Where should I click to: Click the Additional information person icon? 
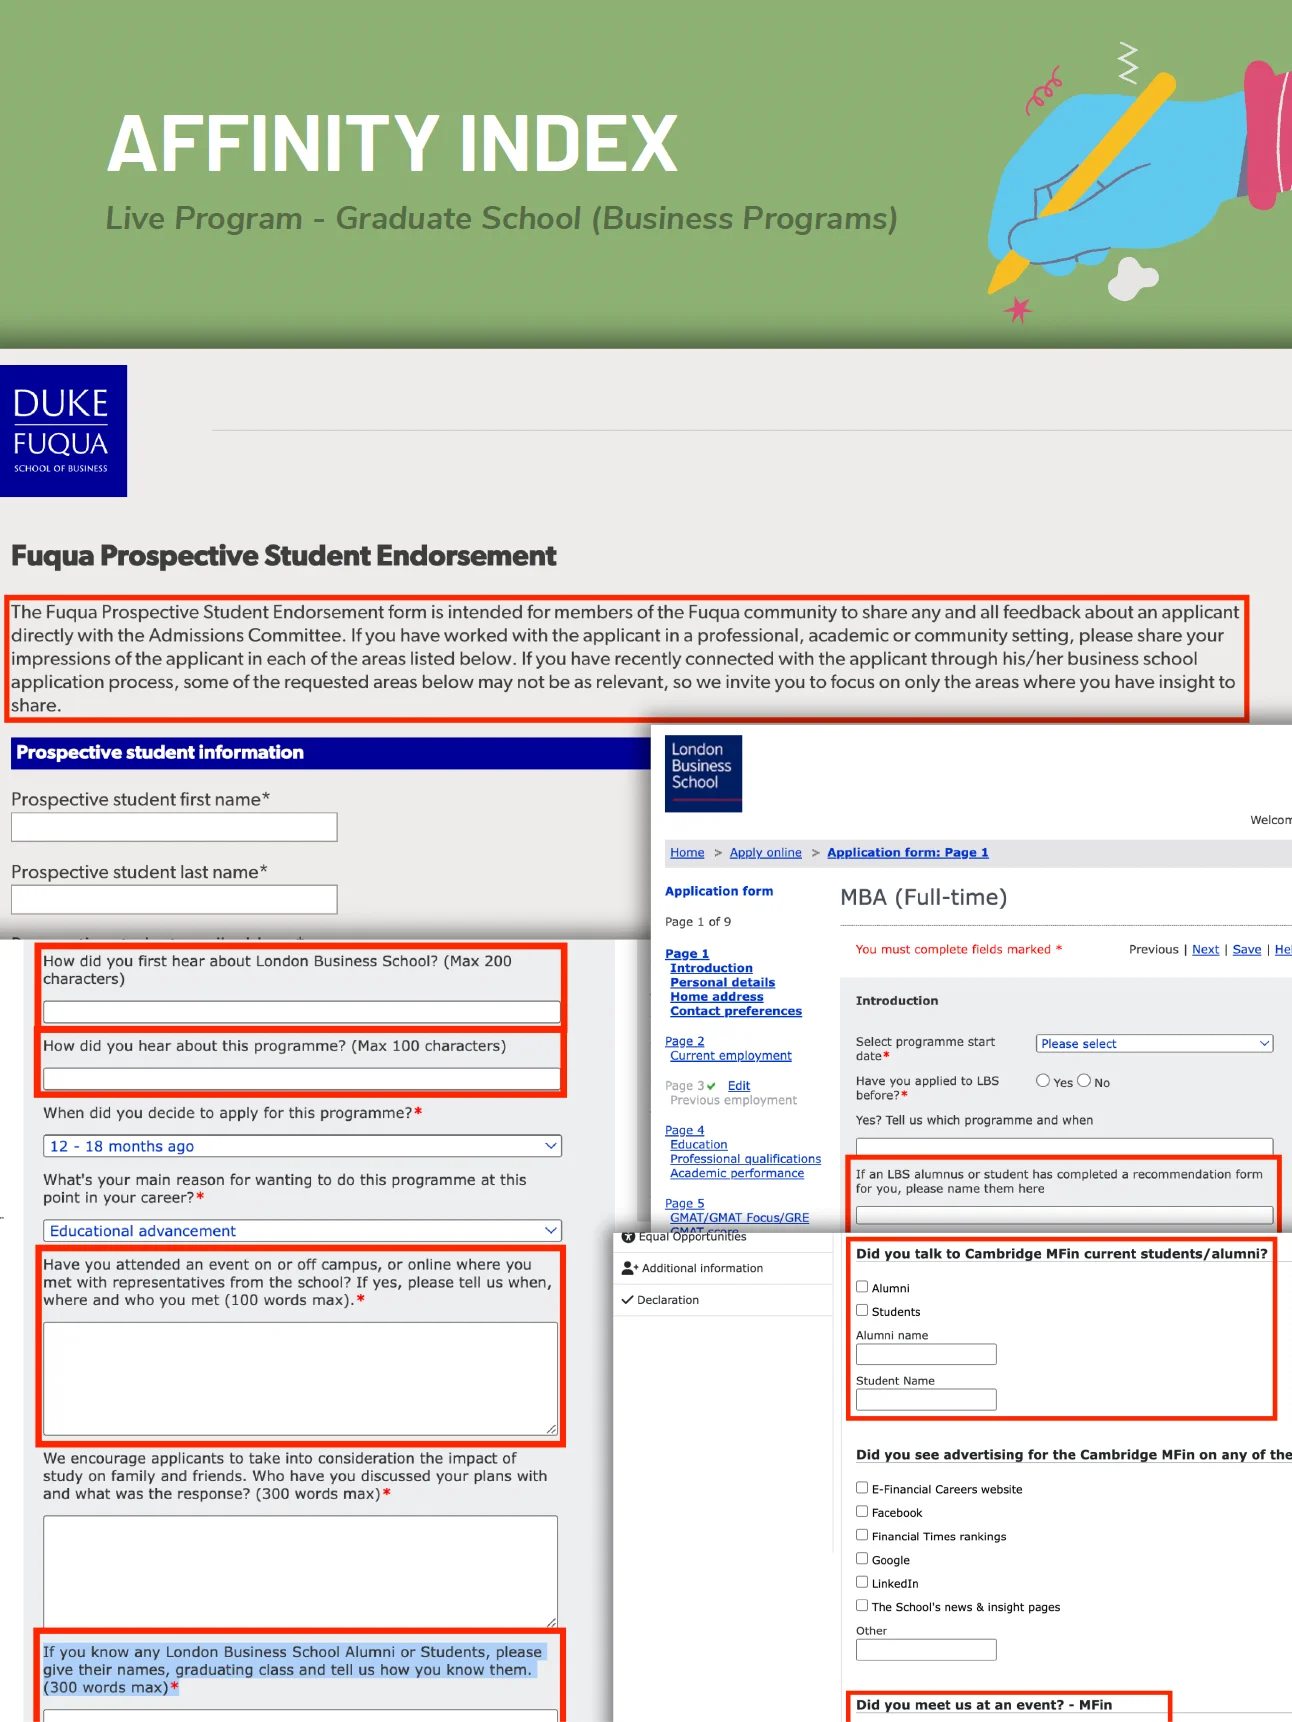pyautogui.click(x=629, y=1268)
